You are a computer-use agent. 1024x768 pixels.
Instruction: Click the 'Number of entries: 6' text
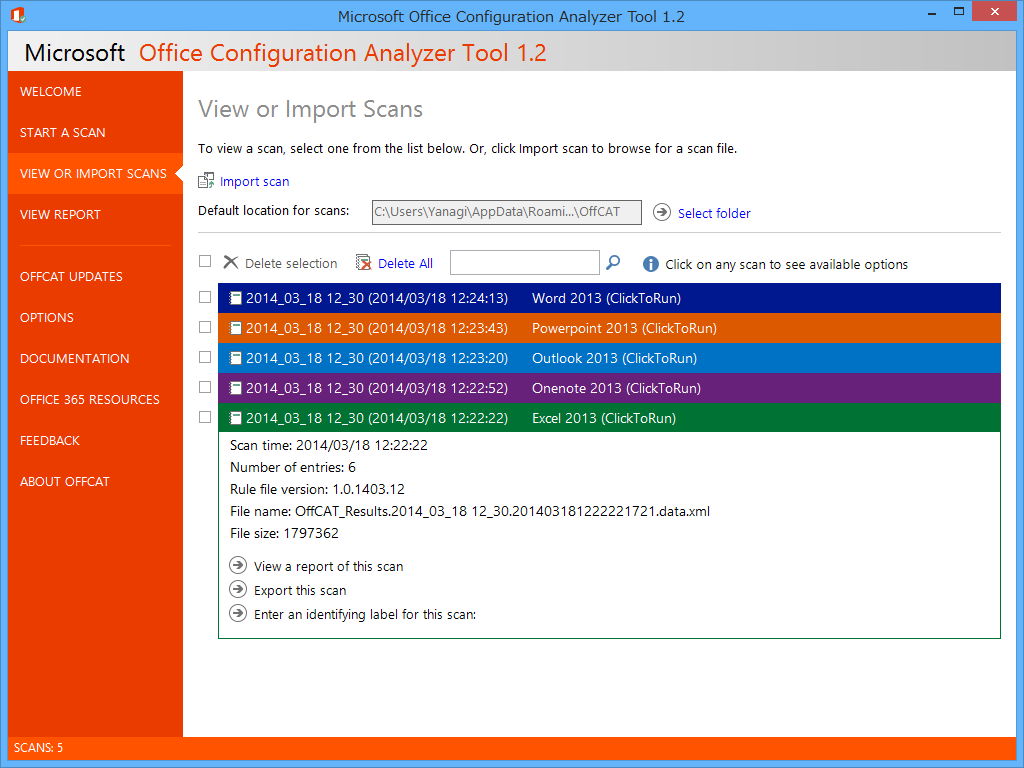click(293, 468)
